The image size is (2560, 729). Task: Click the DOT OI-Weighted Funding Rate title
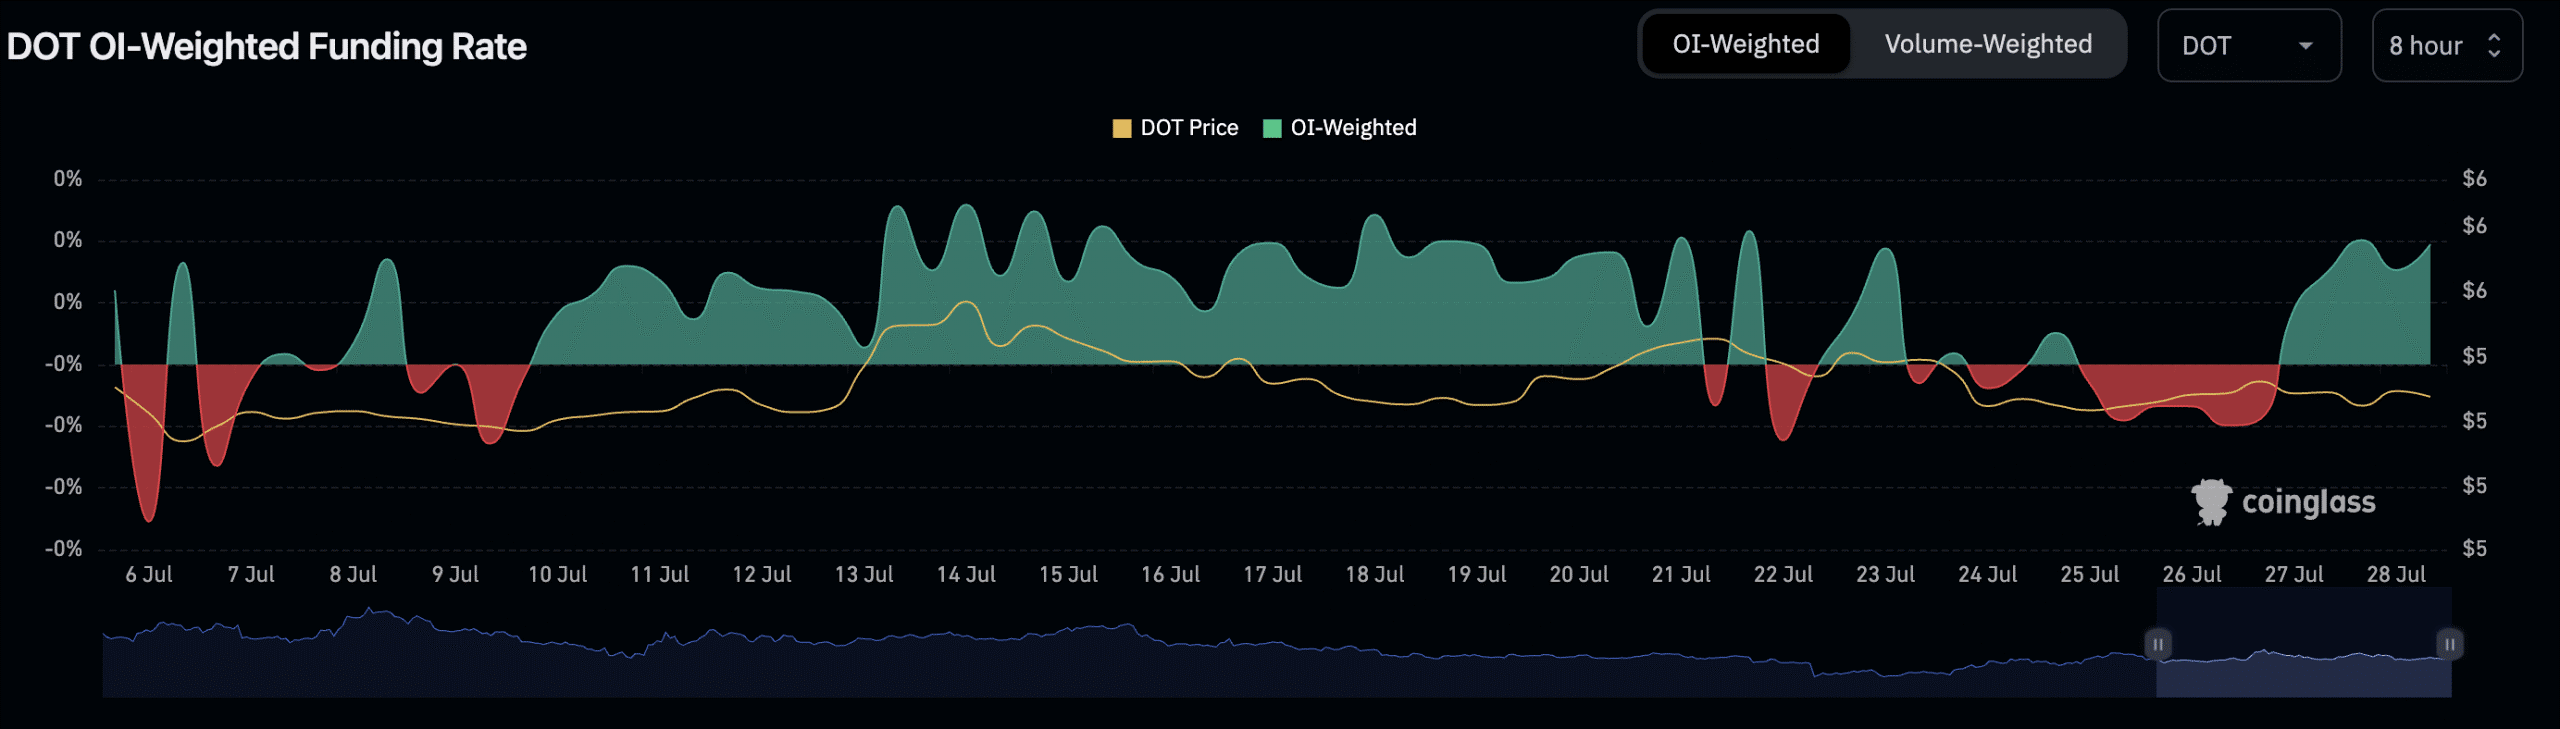point(266,47)
